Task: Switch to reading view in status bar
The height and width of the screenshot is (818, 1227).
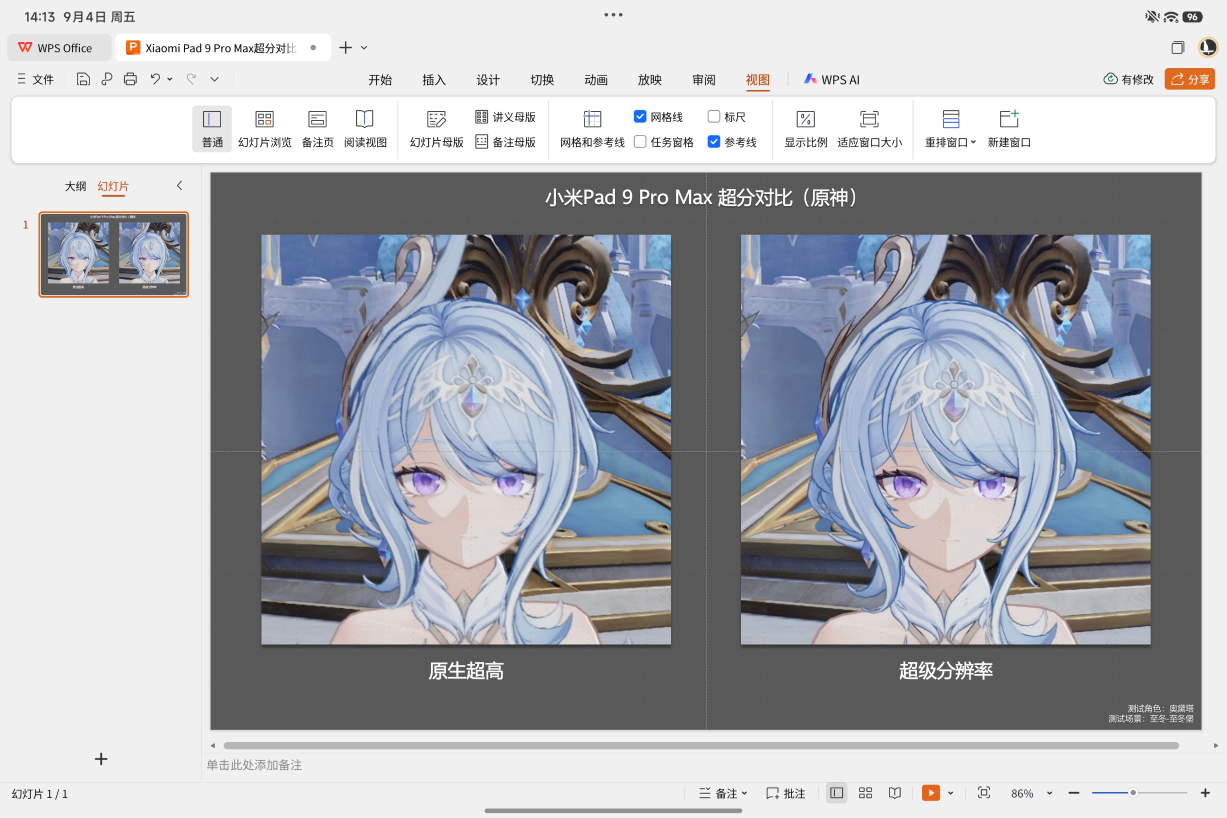Action: [x=895, y=793]
